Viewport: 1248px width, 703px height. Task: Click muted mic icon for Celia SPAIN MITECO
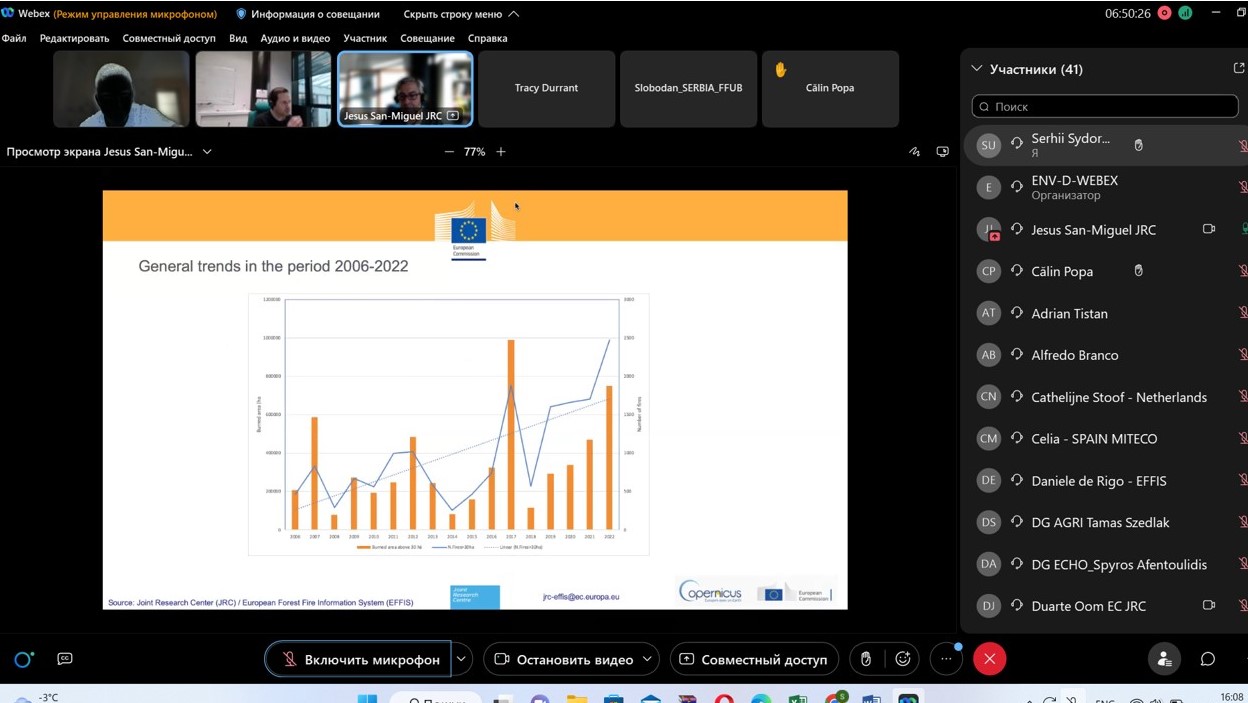coord(1243,438)
